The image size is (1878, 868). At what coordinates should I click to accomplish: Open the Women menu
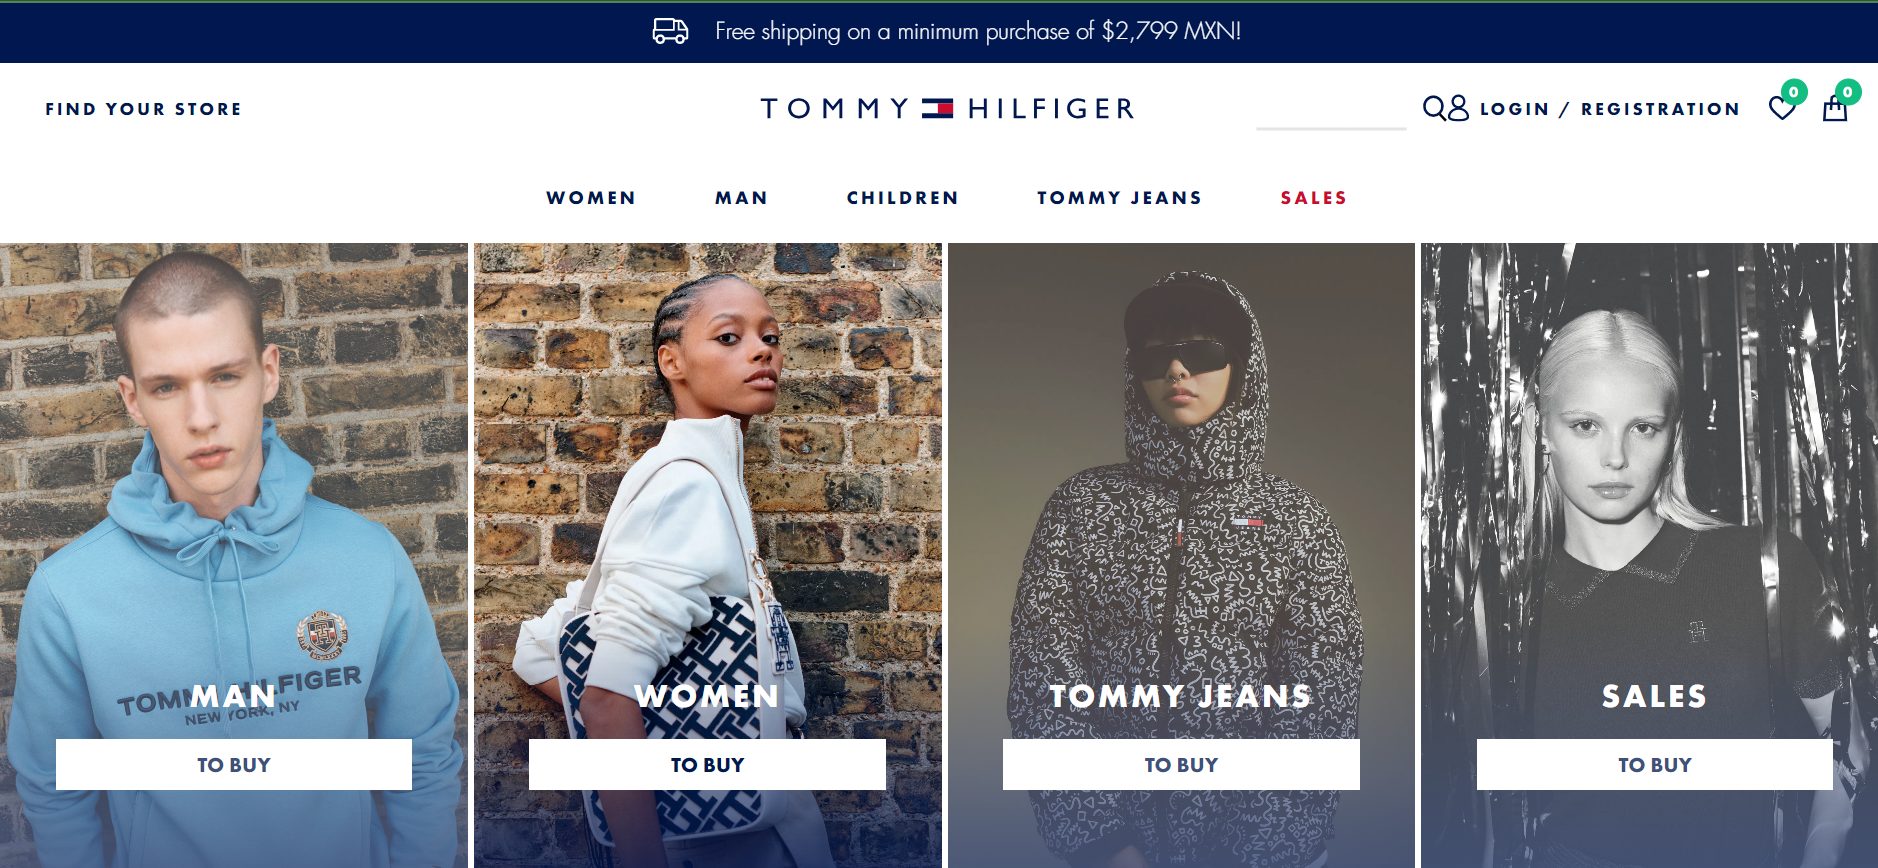point(591,198)
